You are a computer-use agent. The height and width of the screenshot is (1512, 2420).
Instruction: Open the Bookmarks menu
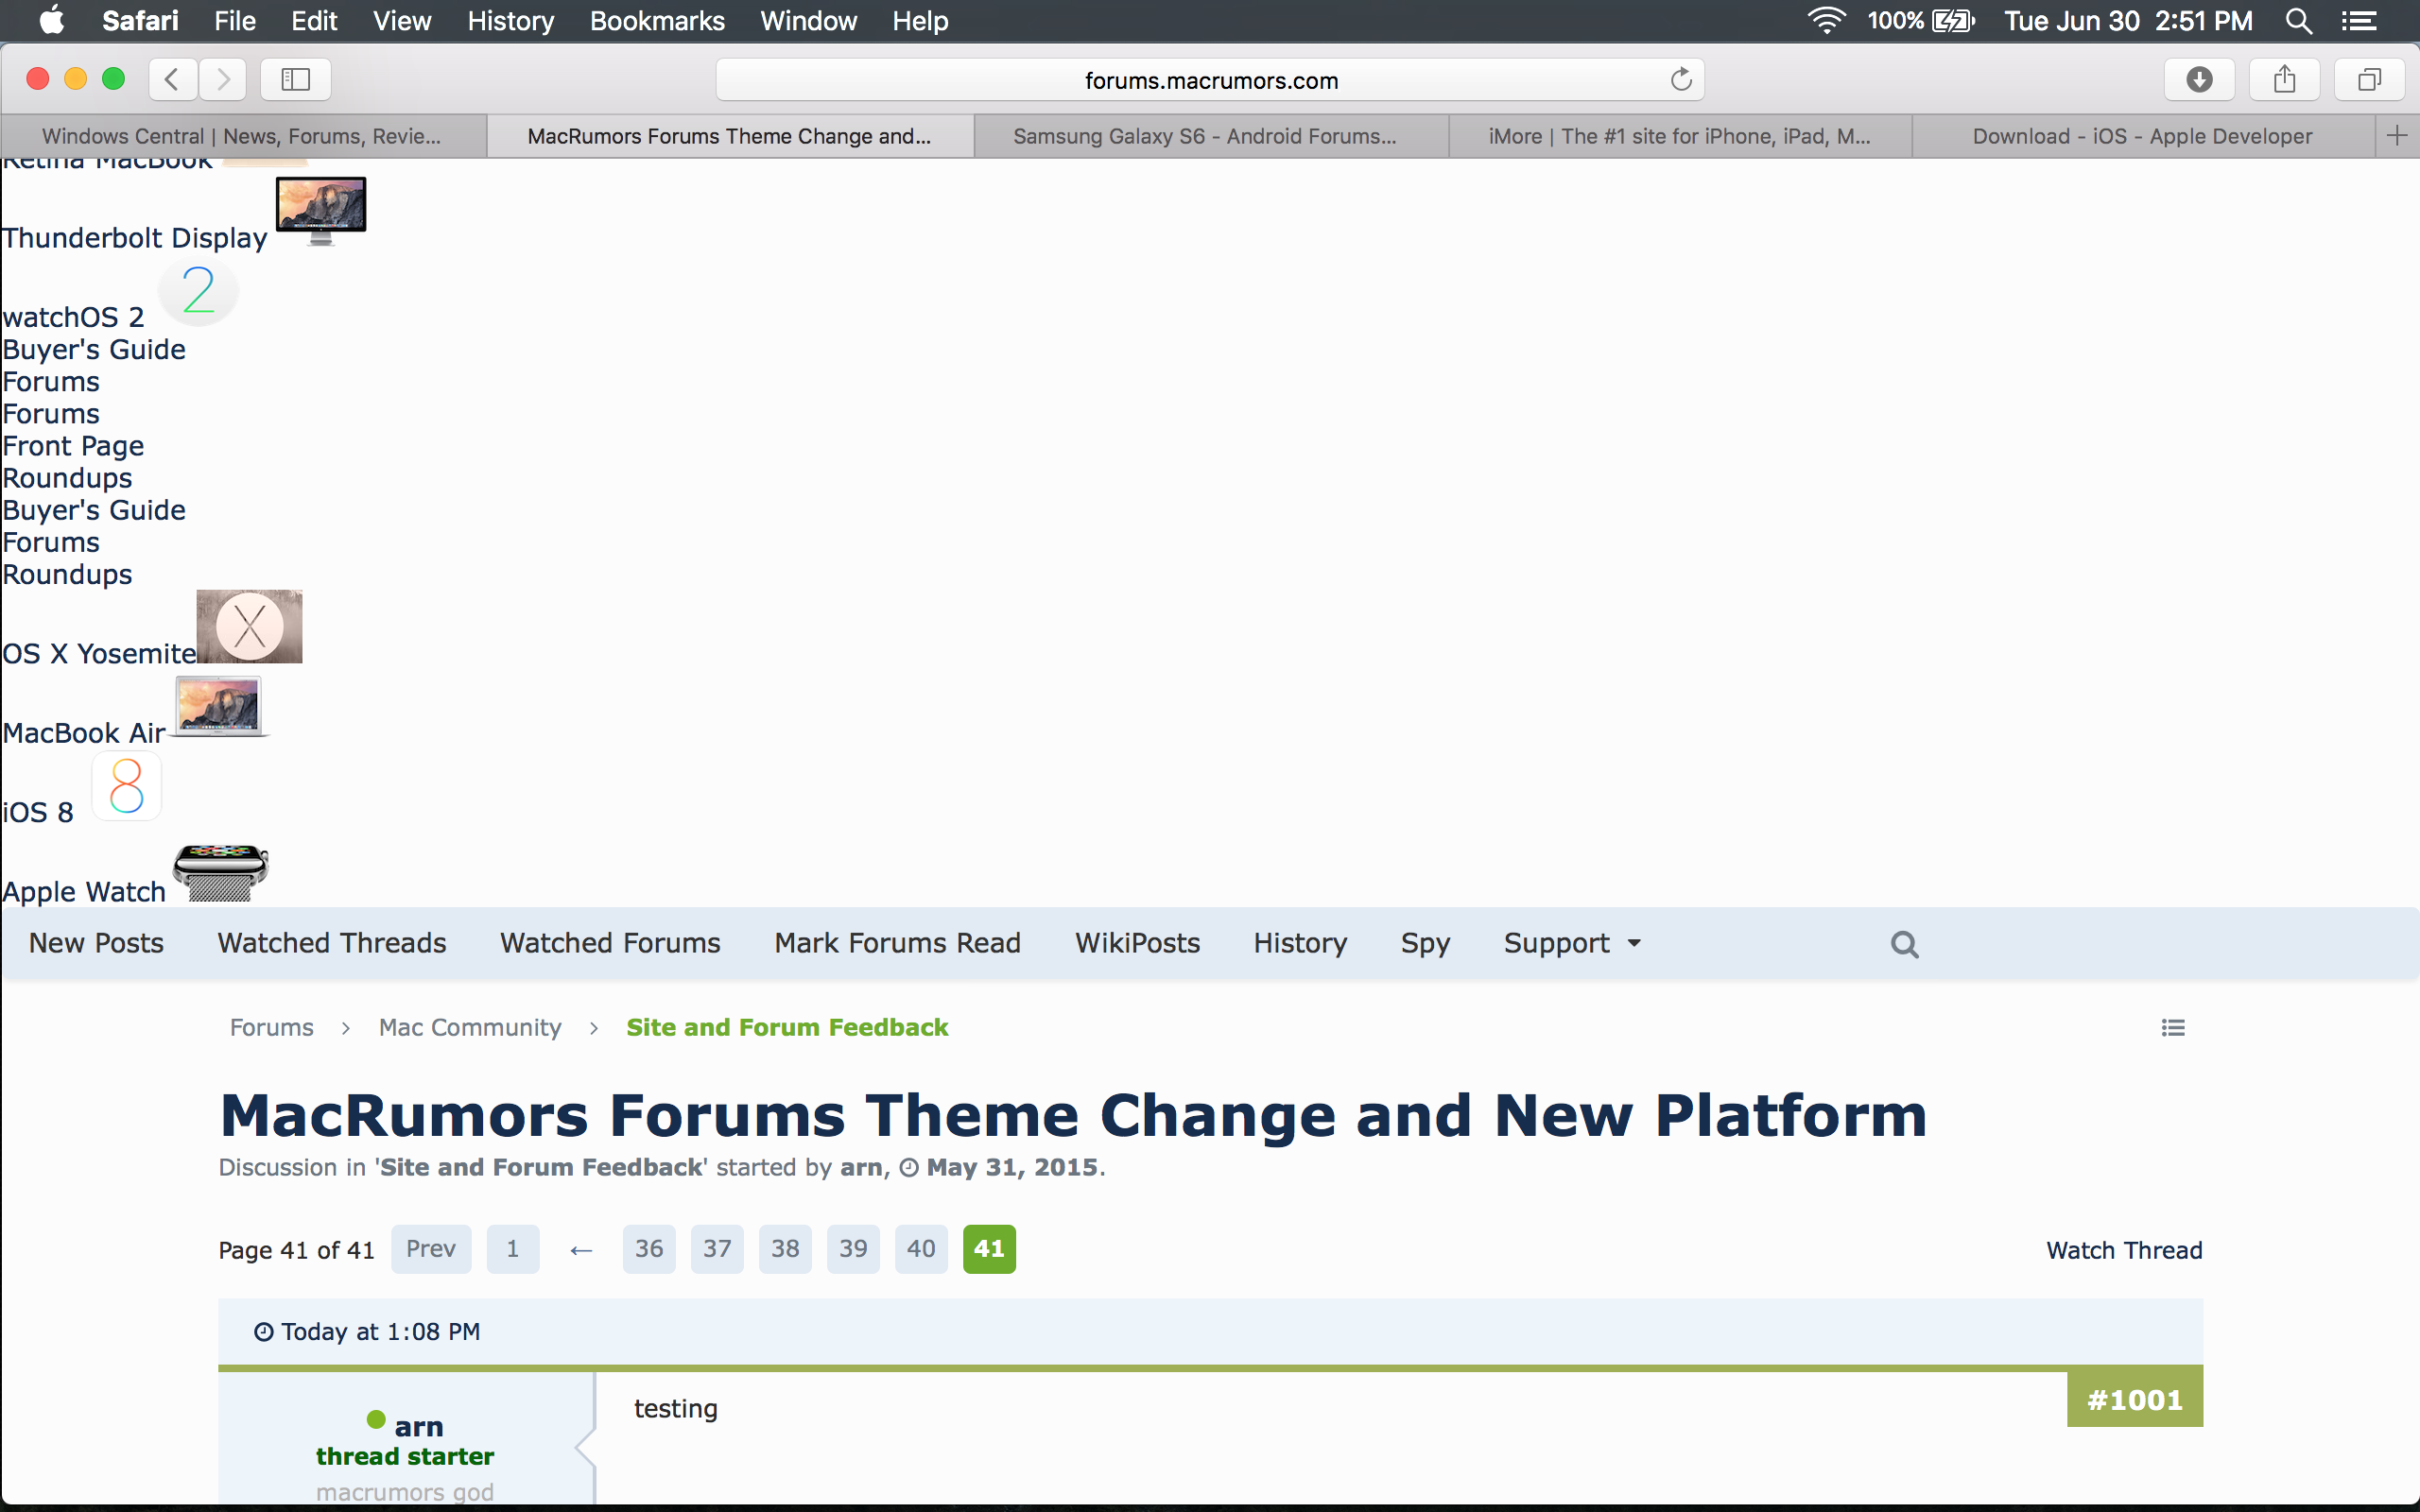coord(657,21)
